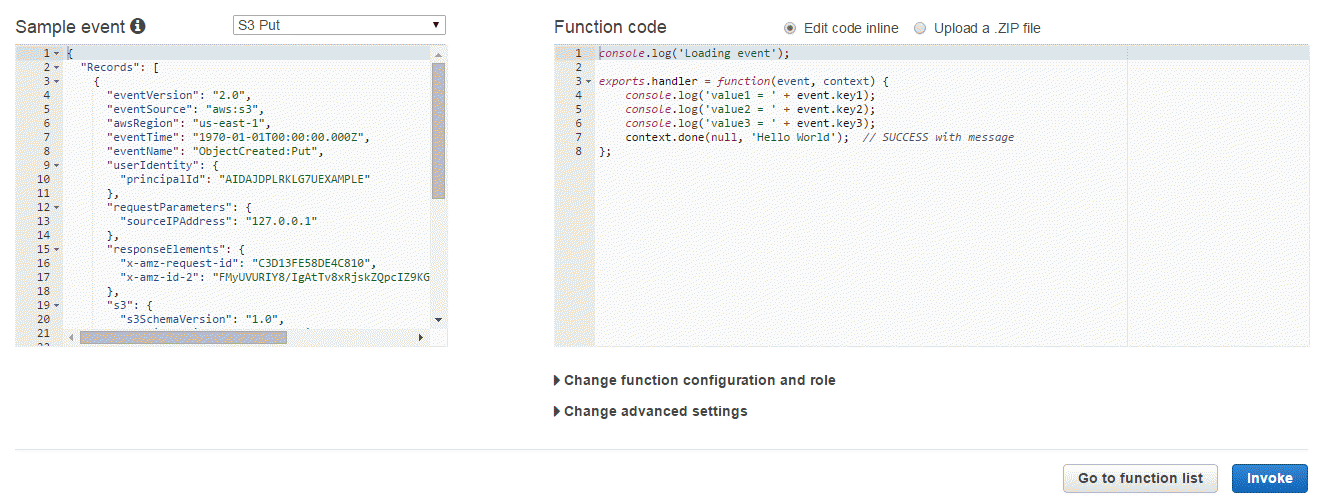
Task: Click line number 10 in sample event gutter
Action: point(43,179)
